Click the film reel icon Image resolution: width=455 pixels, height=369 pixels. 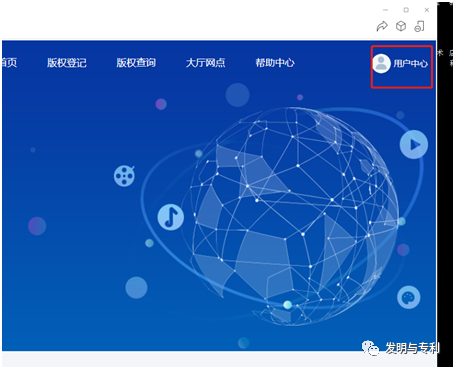tap(124, 176)
